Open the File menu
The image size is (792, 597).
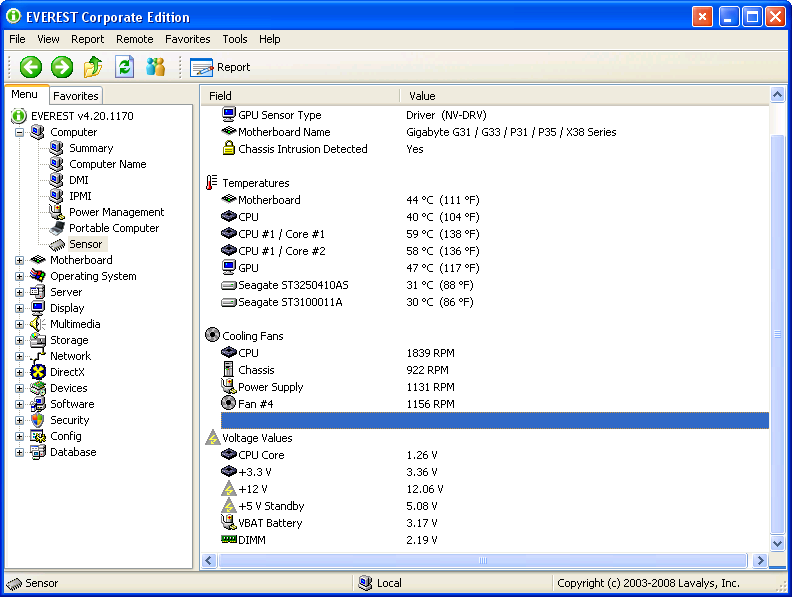click(17, 39)
